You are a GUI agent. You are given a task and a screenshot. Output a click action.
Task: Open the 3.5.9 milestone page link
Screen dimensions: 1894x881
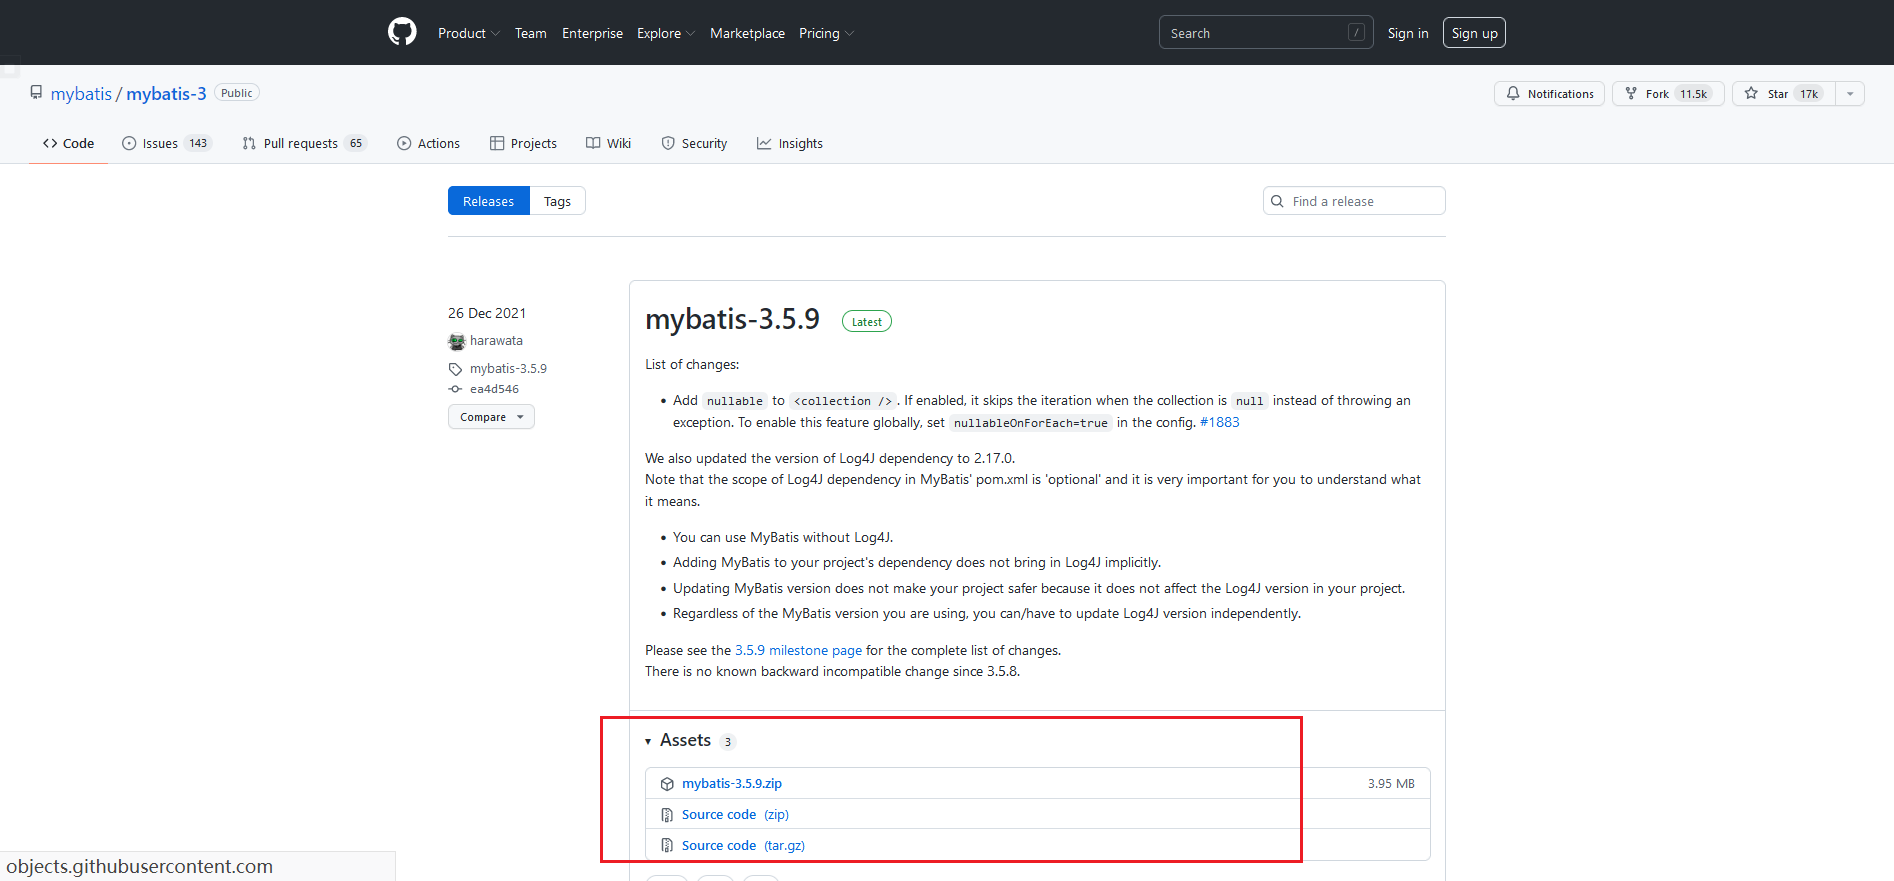[x=798, y=650]
